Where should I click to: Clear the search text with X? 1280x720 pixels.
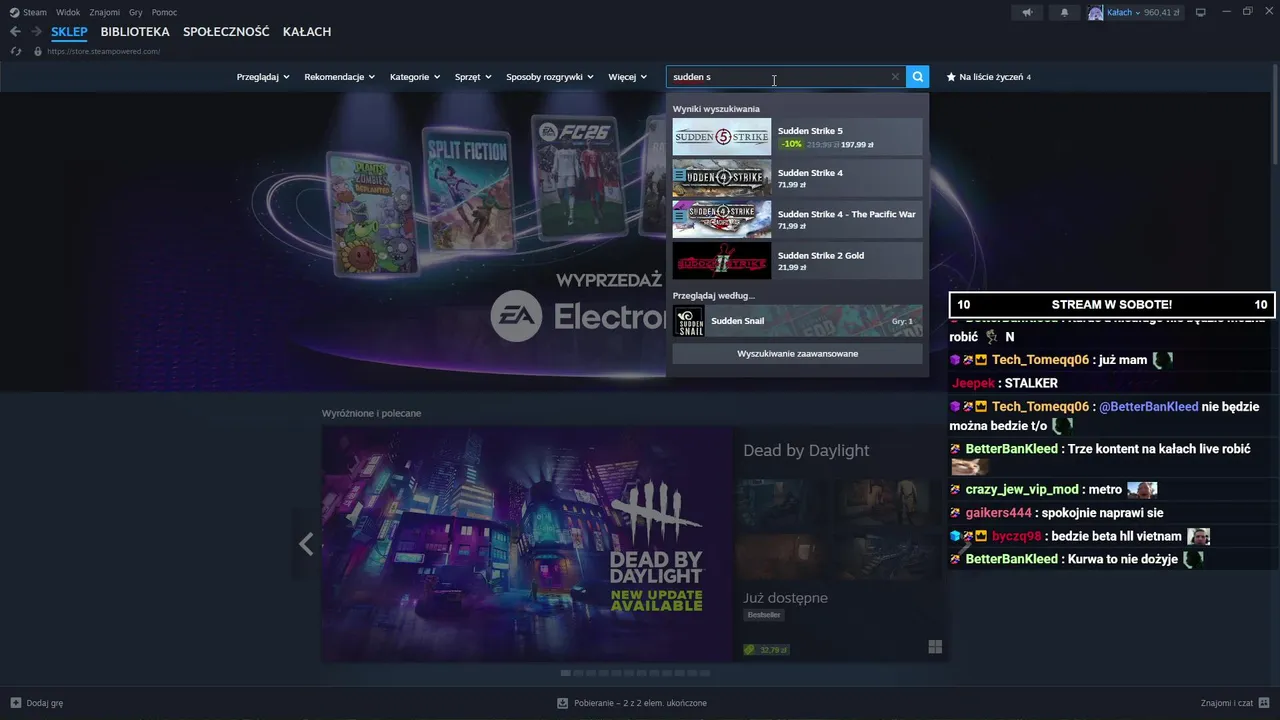point(895,77)
